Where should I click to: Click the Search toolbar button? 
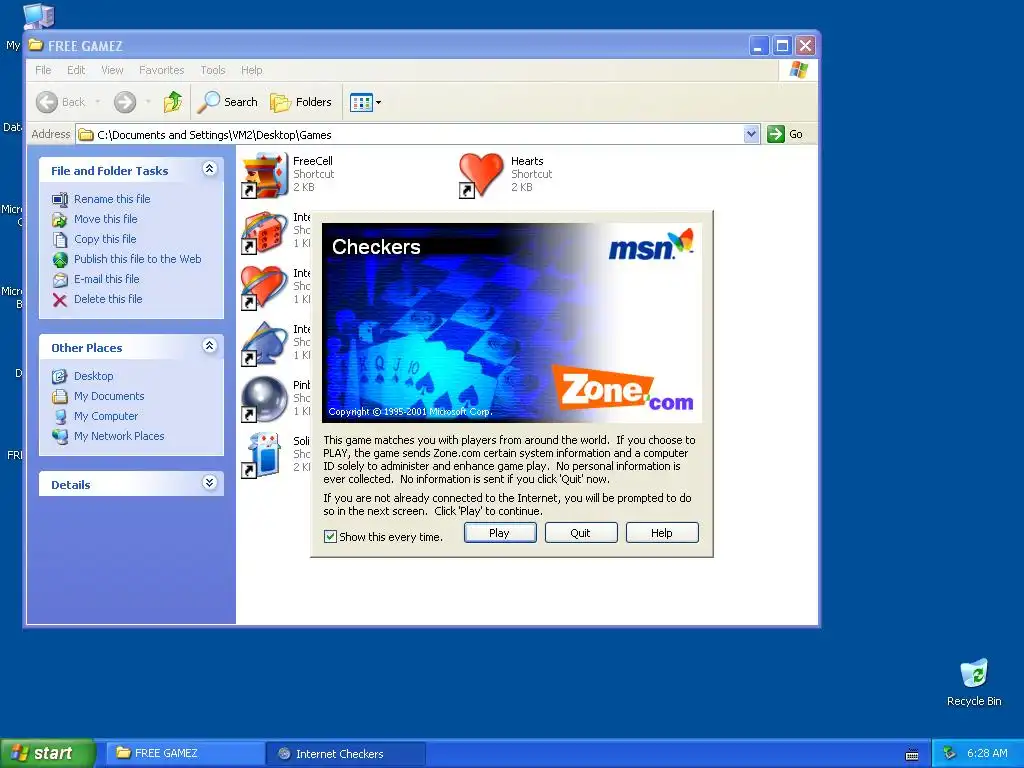(227, 102)
